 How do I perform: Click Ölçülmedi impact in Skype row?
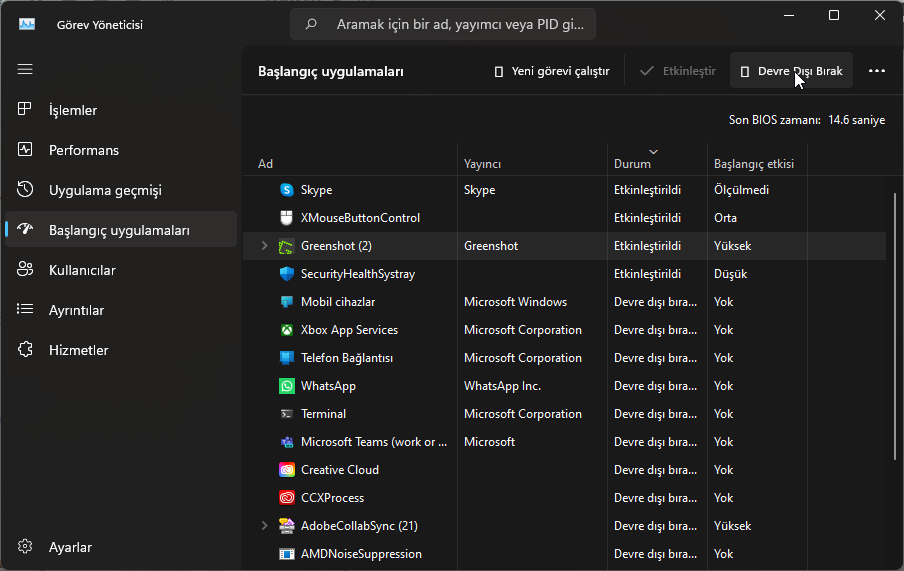pyautogui.click(x=741, y=190)
